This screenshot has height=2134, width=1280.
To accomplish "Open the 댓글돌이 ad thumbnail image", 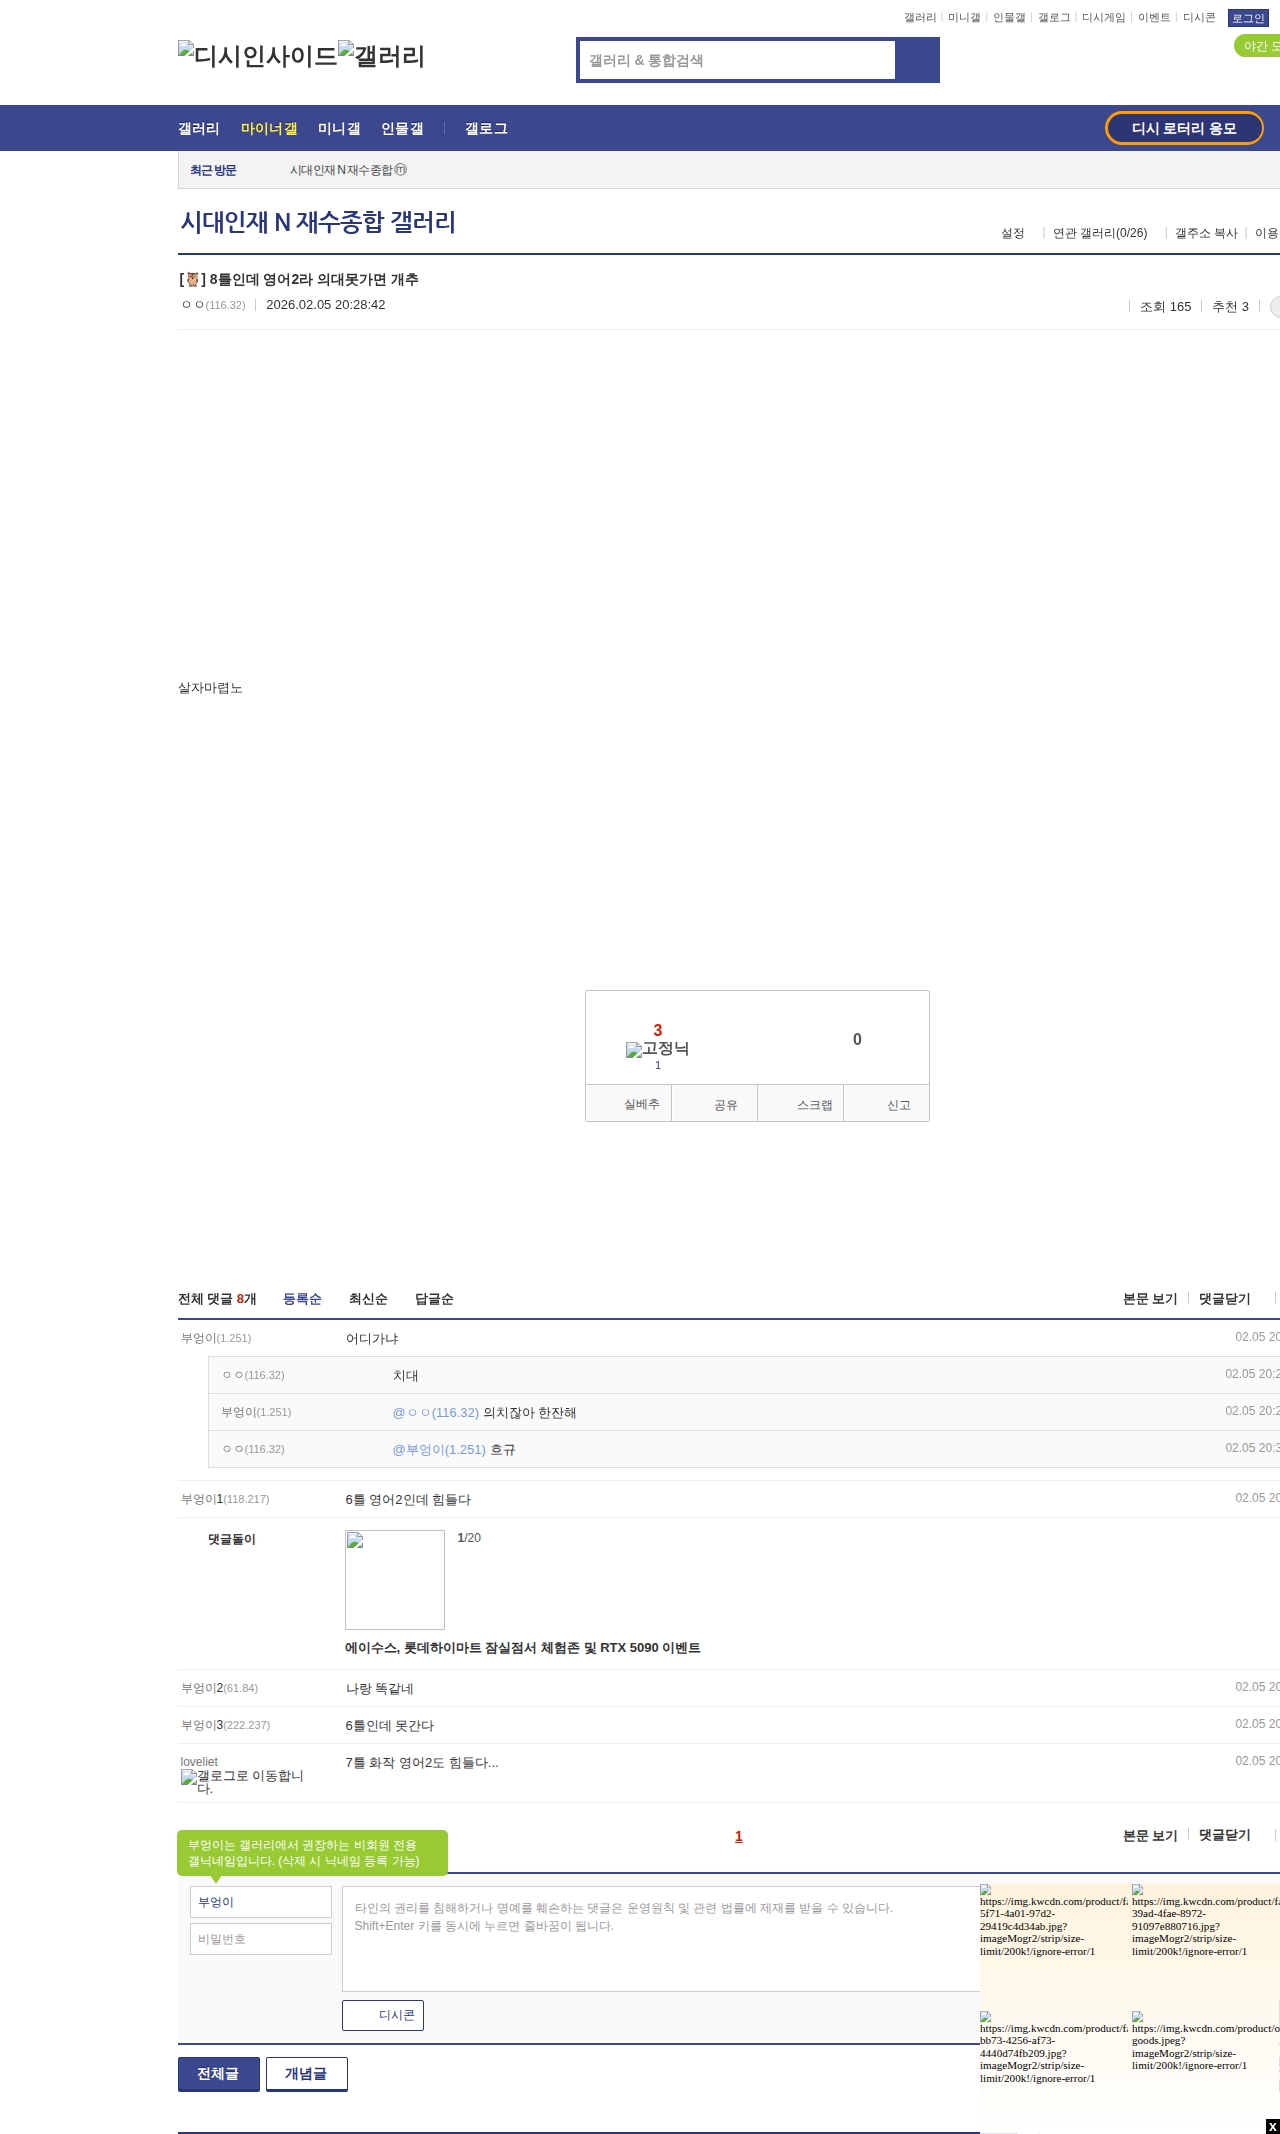I will pos(395,1580).
